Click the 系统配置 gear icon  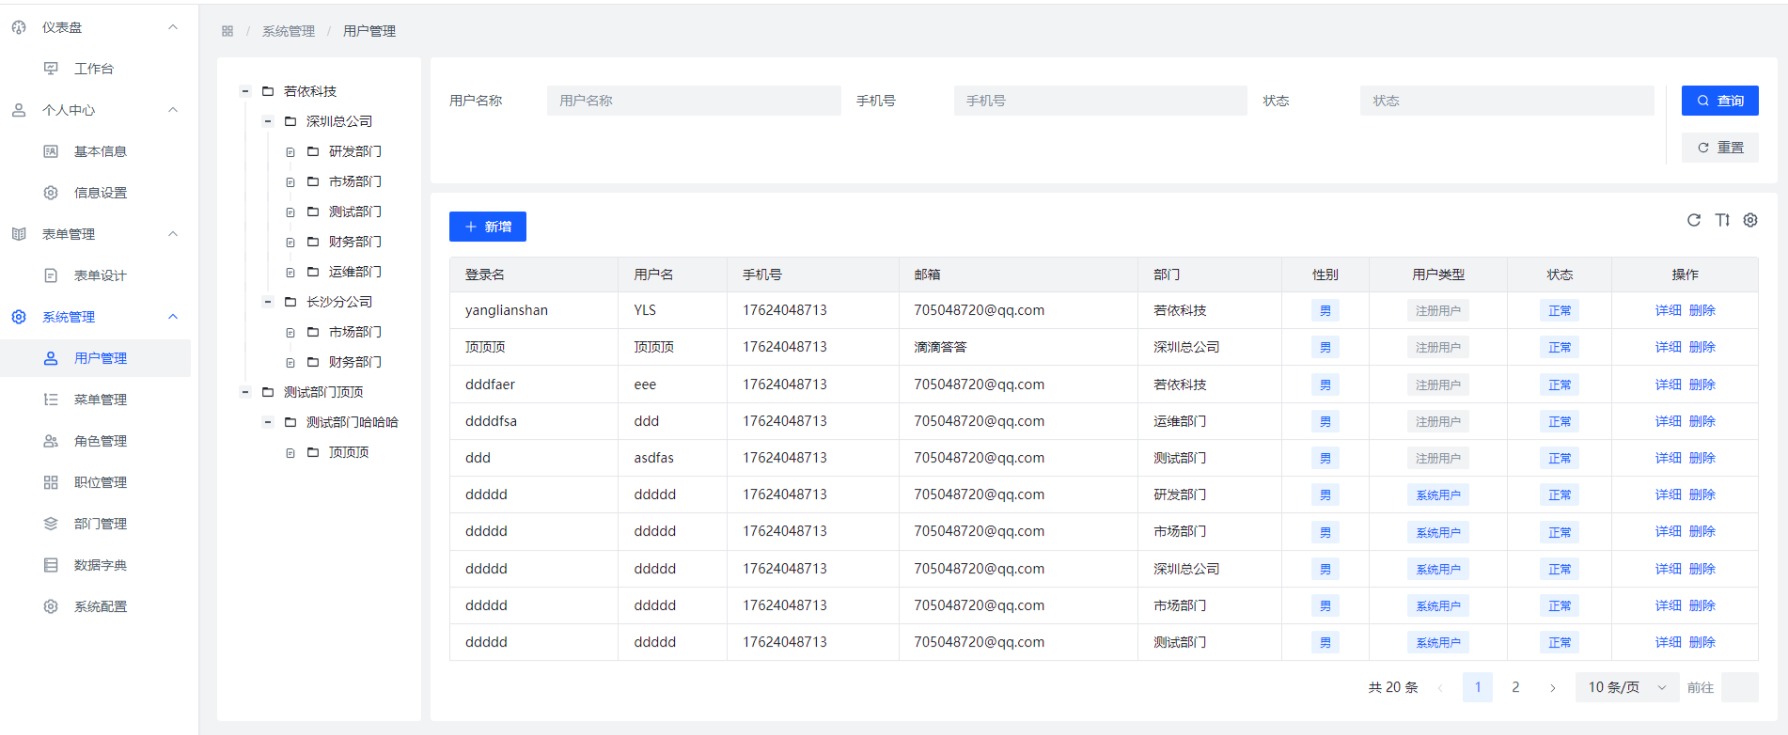[x=51, y=606]
